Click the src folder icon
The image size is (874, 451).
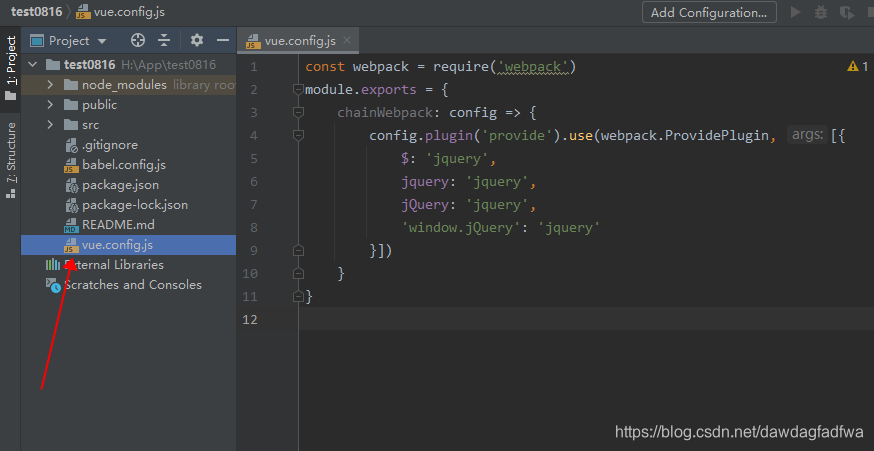[71, 125]
